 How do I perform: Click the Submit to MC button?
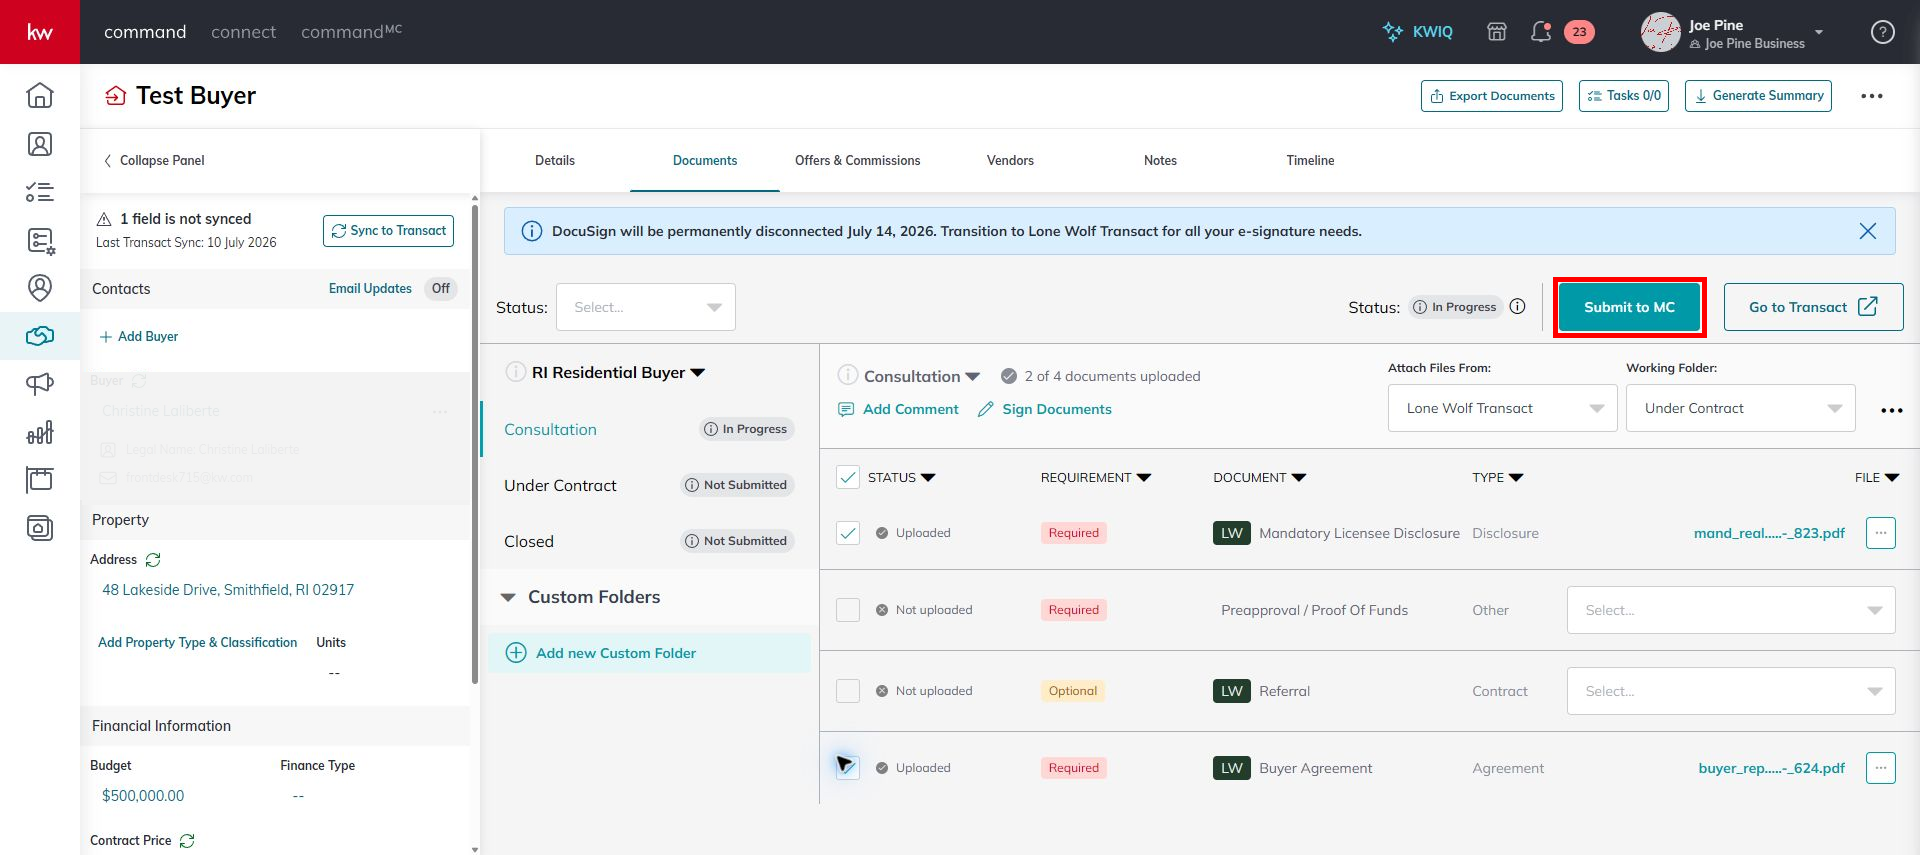pyautogui.click(x=1629, y=307)
